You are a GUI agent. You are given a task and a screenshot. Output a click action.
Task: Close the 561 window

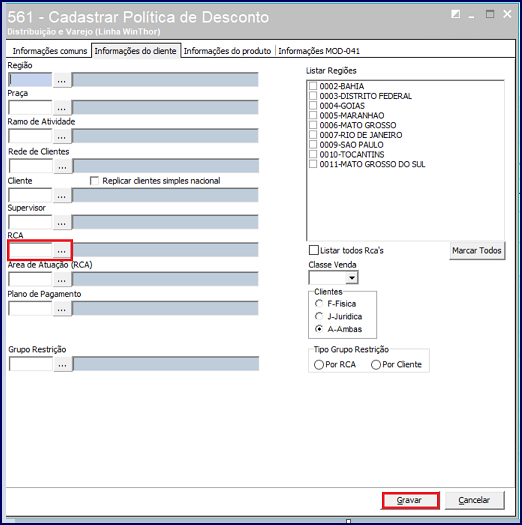507,14
